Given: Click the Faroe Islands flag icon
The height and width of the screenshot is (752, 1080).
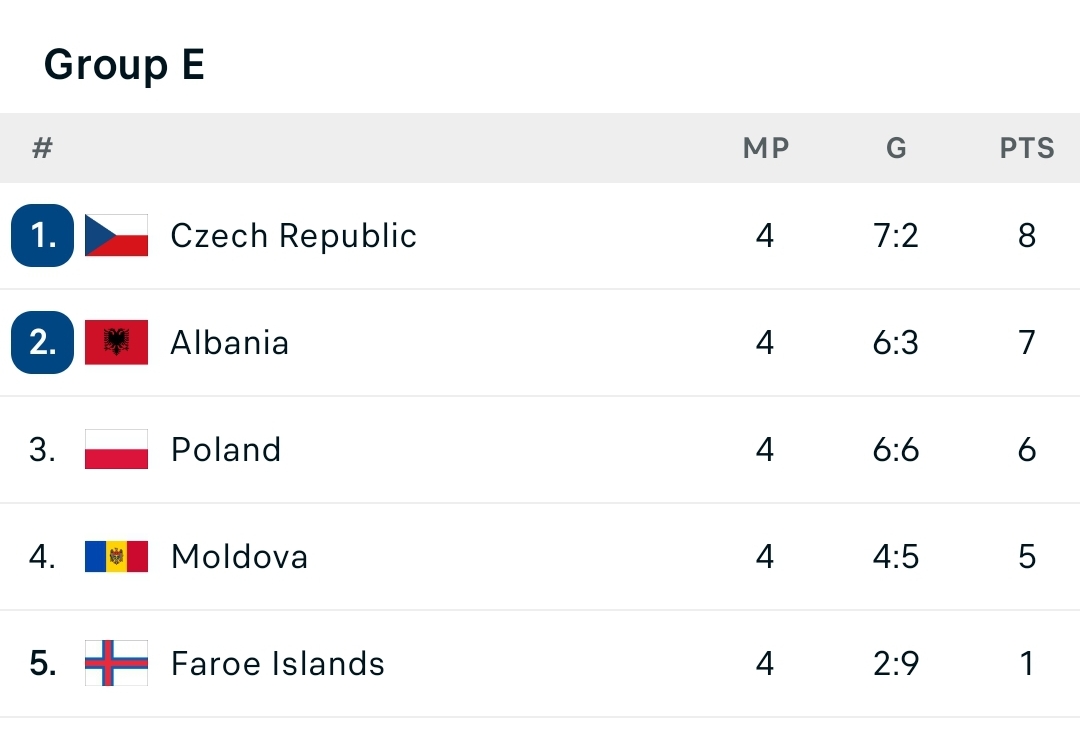Looking at the screenshot, I should [x=116, y=663].
